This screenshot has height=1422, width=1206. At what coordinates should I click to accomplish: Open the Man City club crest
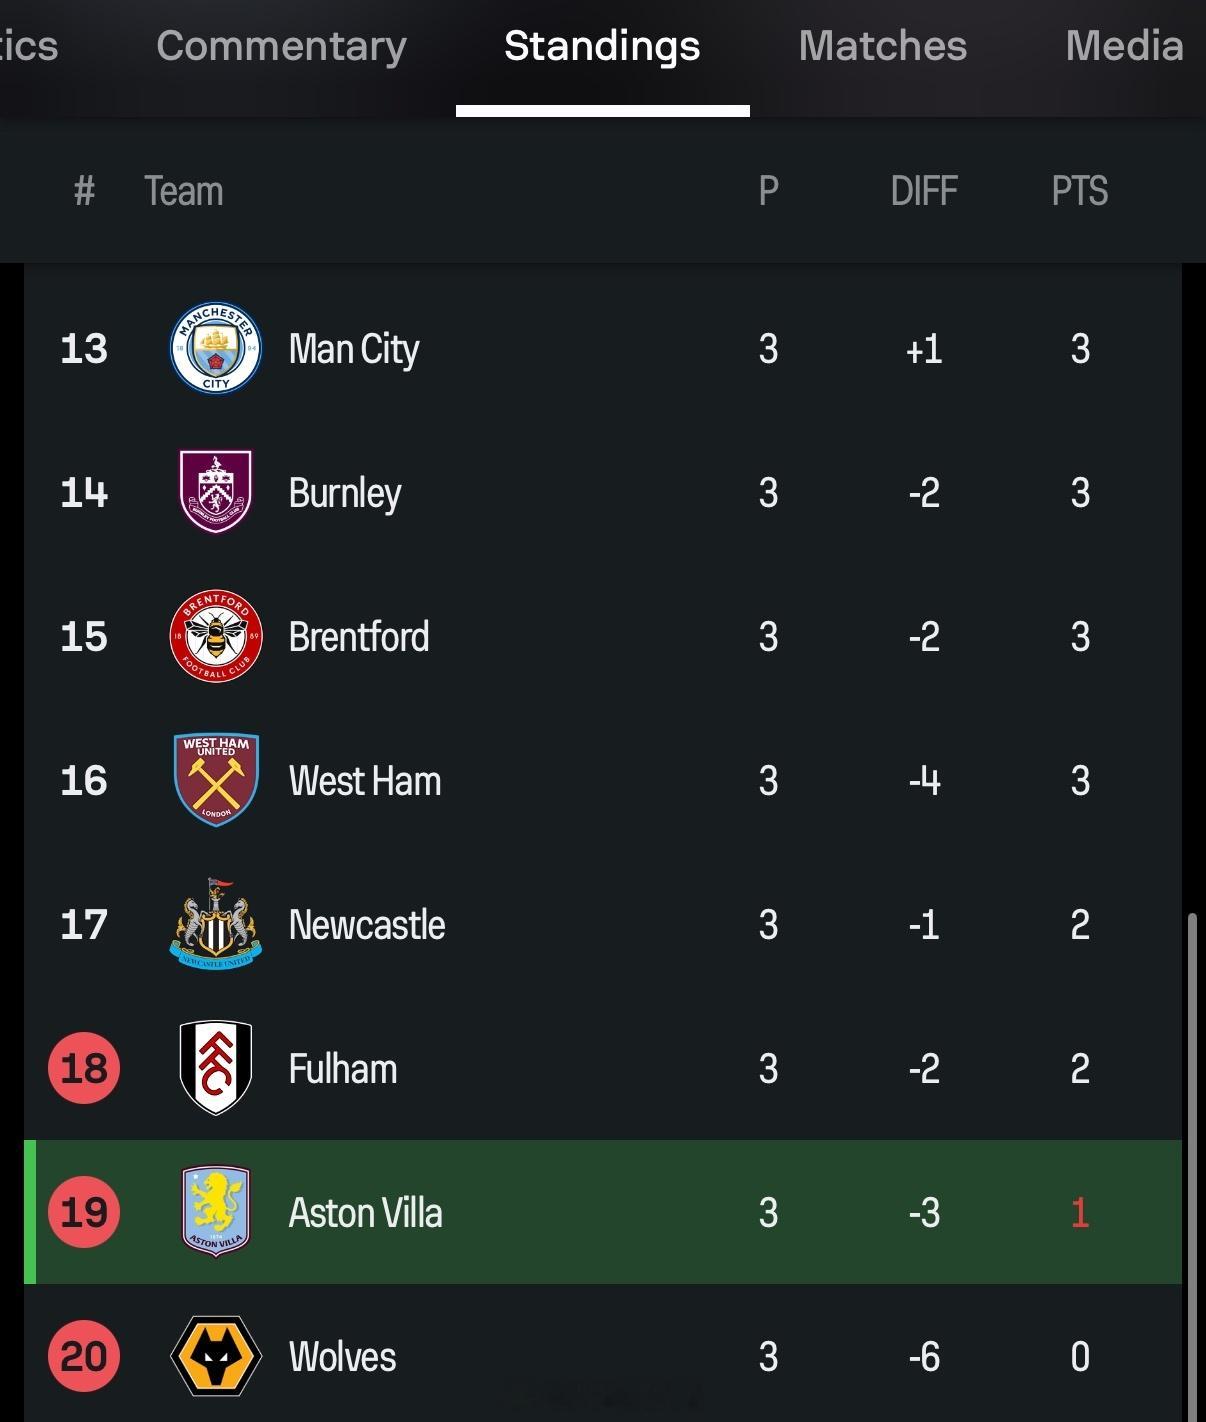point(216,349)
